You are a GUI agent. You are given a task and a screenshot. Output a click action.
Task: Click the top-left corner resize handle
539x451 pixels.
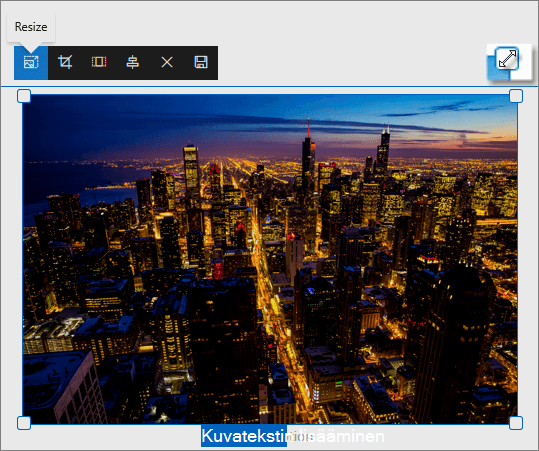point(24,96)
